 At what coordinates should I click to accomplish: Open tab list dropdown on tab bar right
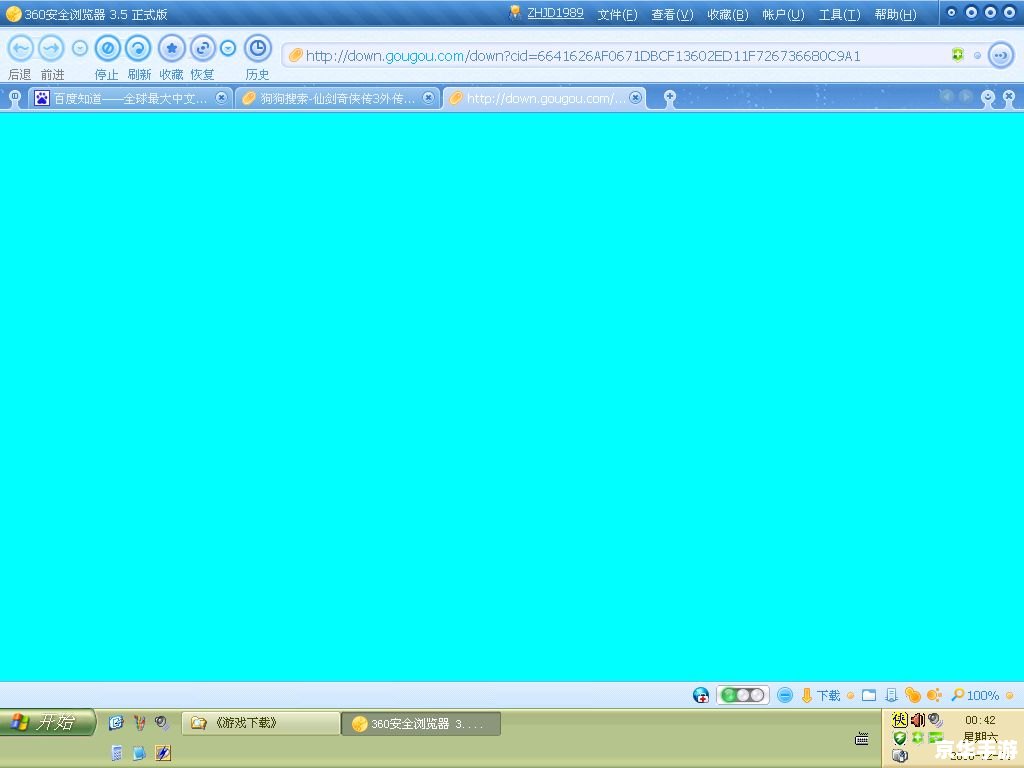pyautogui.click(x=988, y=99)
